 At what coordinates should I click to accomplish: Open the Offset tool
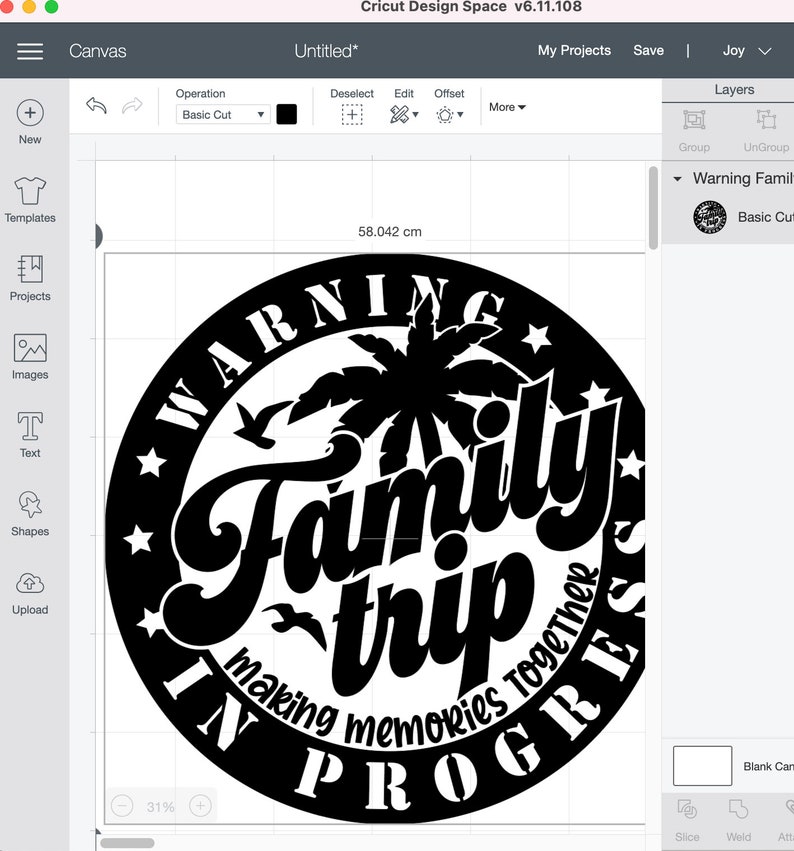click(449, 115)
